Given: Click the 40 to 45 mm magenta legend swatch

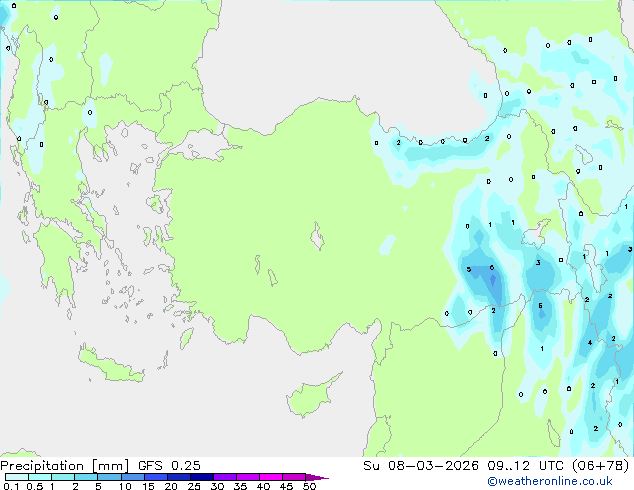Looking at the screenshot, I should (x=271, y=477).
